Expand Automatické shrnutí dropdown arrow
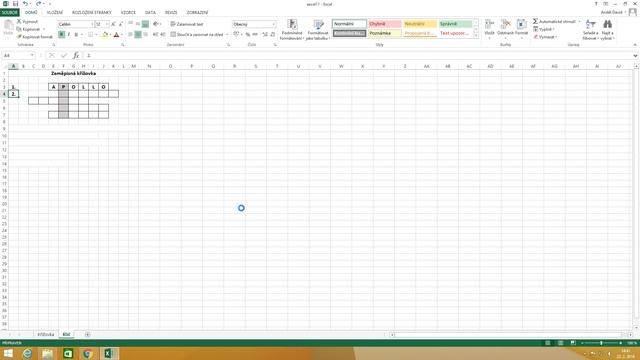The image size is (640, 360). pyautogui.click(x=579, y=21)
